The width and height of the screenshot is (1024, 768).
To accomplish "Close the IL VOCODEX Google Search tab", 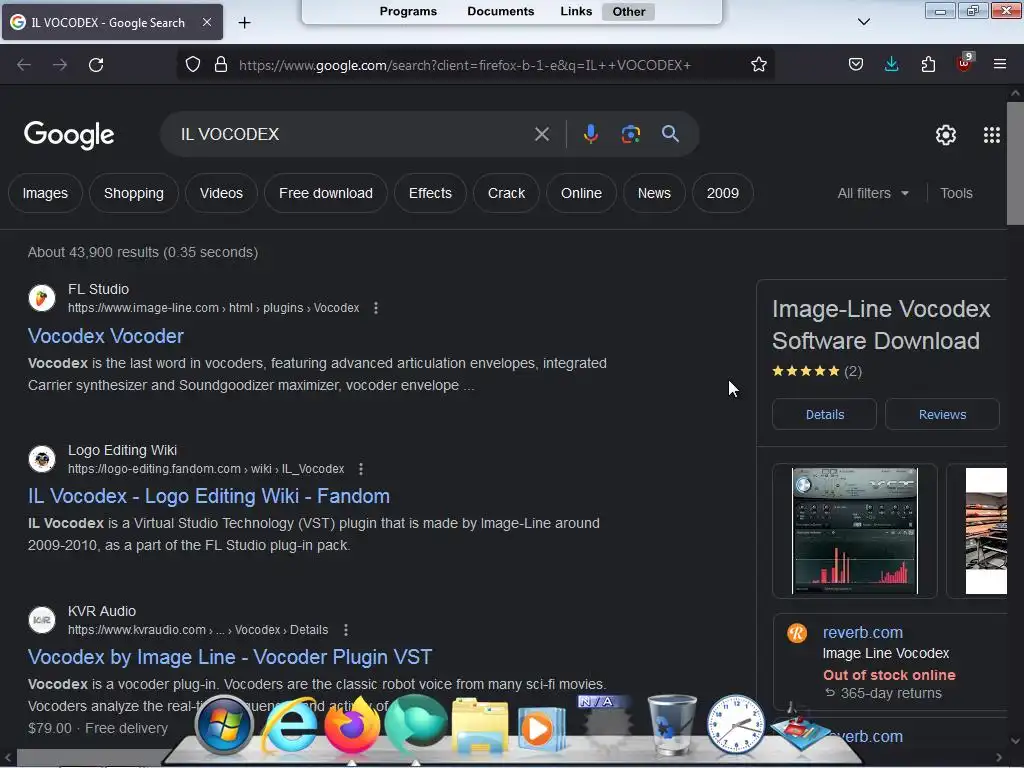I will click(x=206, y=22).
